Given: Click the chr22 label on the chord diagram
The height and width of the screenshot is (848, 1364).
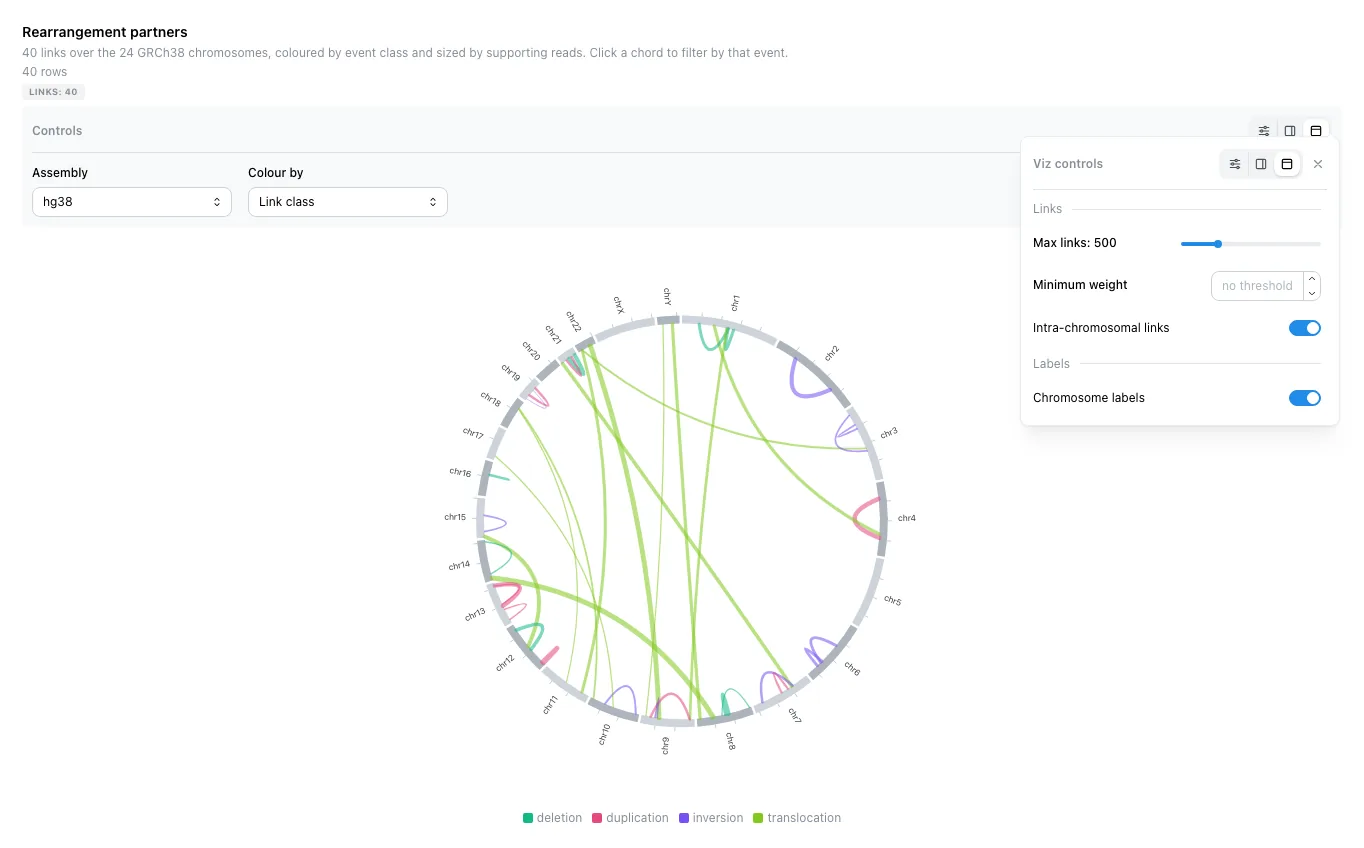Looking at the screenshot, I should pos(573,320).
